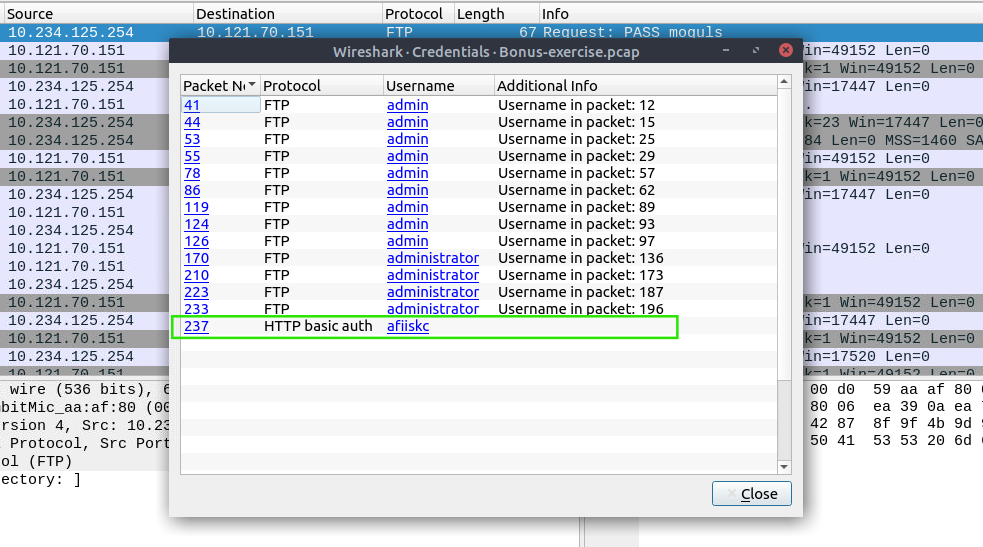Screen dimensions: 983x547
Task: Open packet 126 link
Action: 196,241
